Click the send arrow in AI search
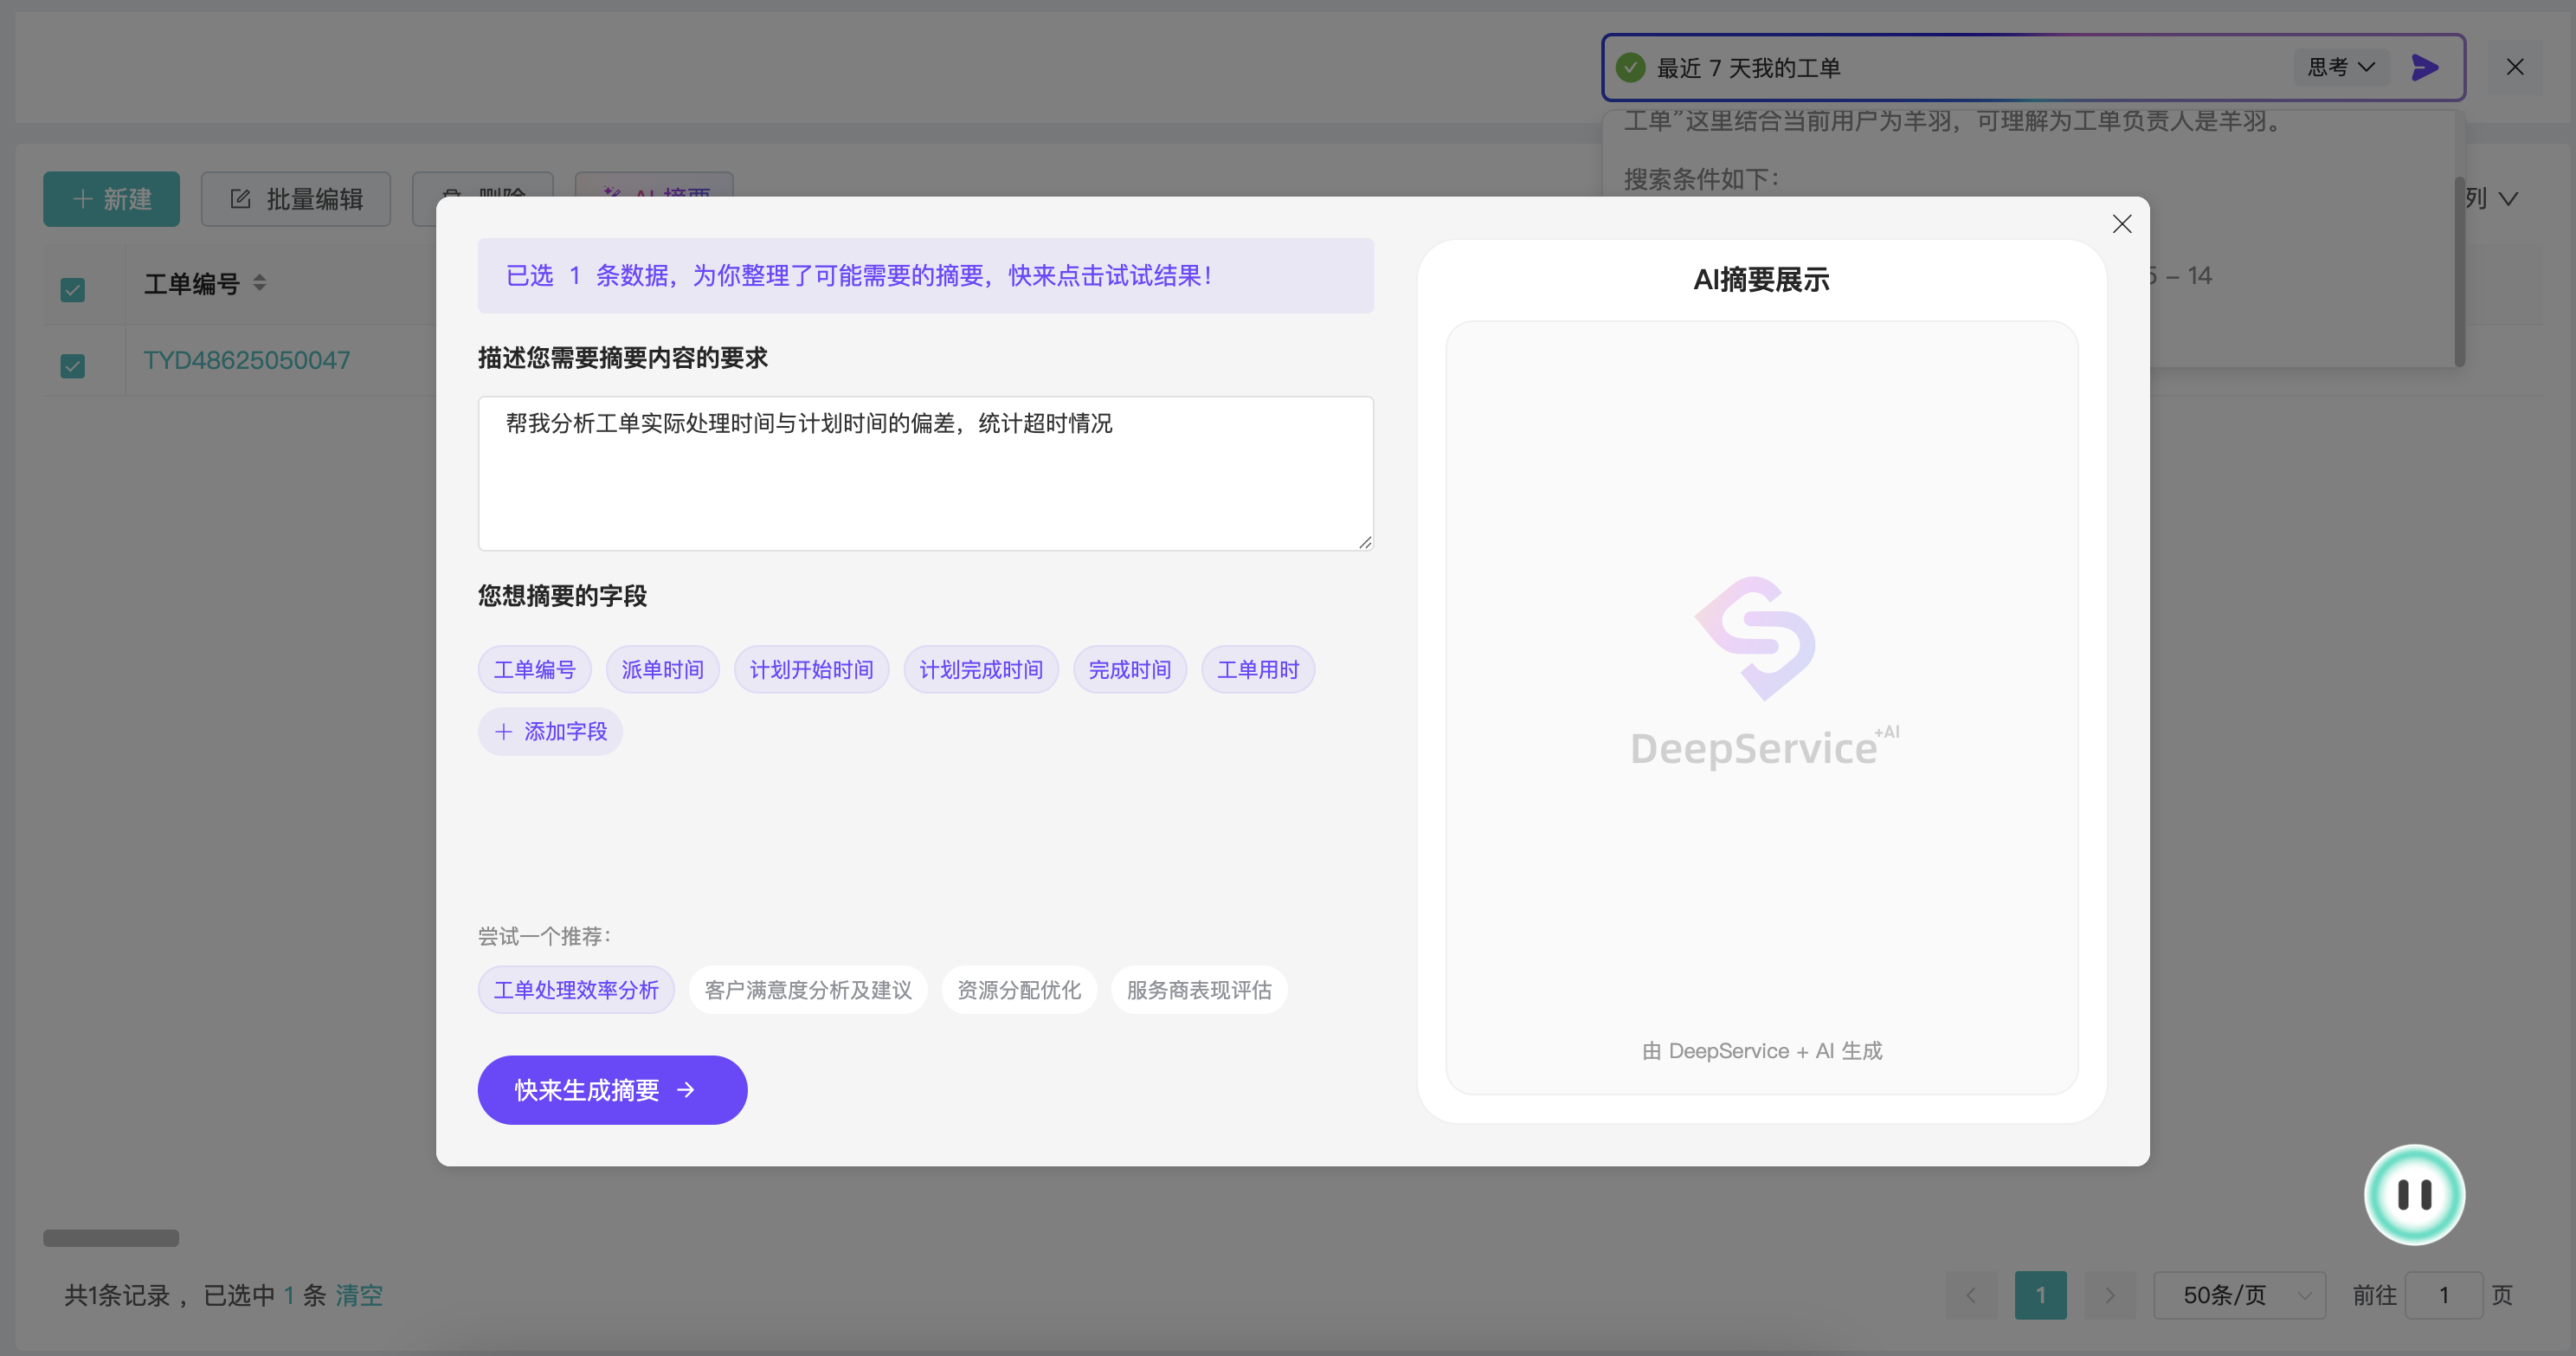Viewport: 2576px width, 1356px height. (2425, 67)
